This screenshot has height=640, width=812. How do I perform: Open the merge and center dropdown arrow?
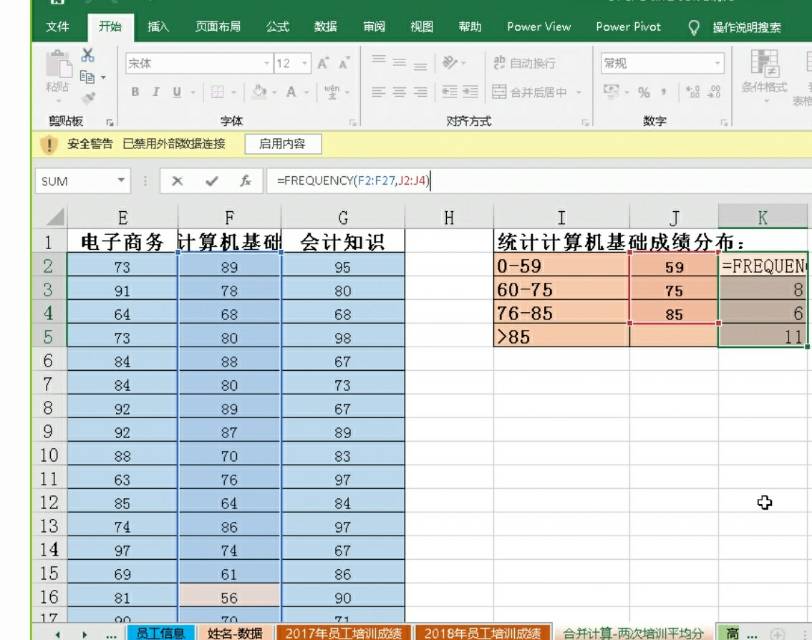(x=578, y=92)
